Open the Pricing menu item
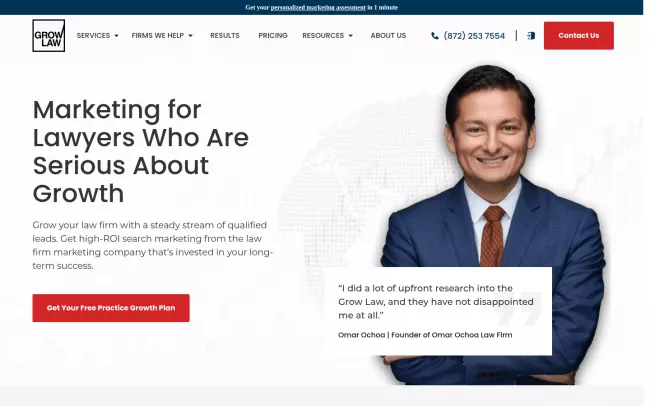Screen dimensions: 650x406 [x=272, y=35]
